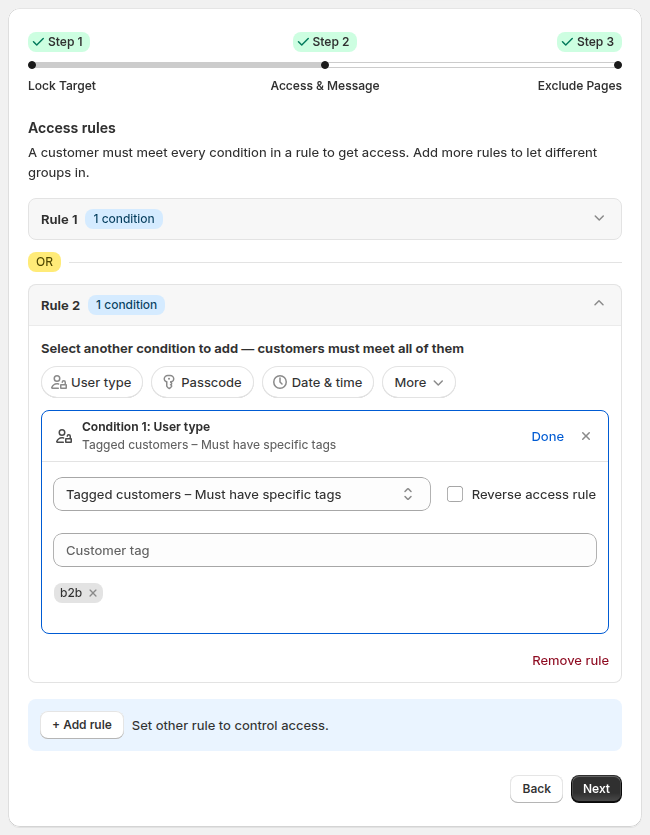
Task: Click the Lock Target step marker dot
Action: (x=32, y=65)
